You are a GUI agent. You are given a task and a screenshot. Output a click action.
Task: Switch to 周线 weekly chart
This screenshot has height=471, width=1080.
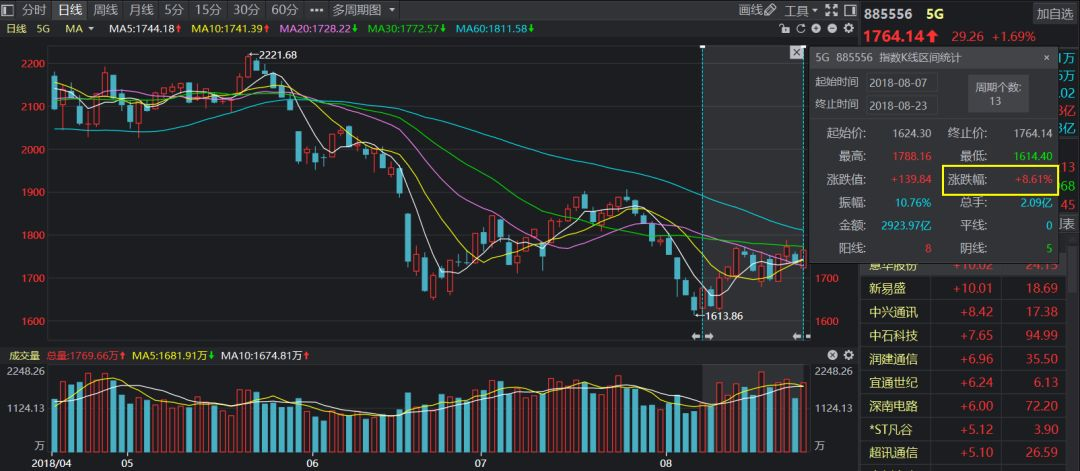(105, 10)
